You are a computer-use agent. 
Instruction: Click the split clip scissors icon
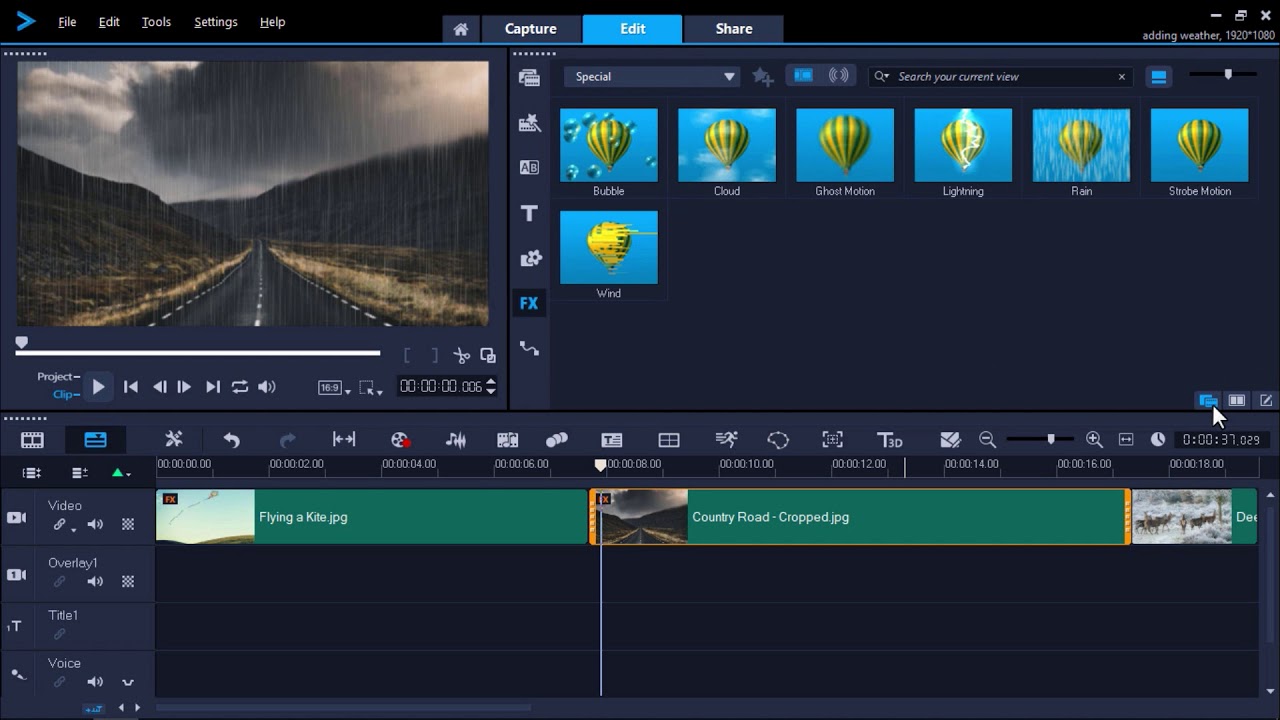click(x=461, y=356)
